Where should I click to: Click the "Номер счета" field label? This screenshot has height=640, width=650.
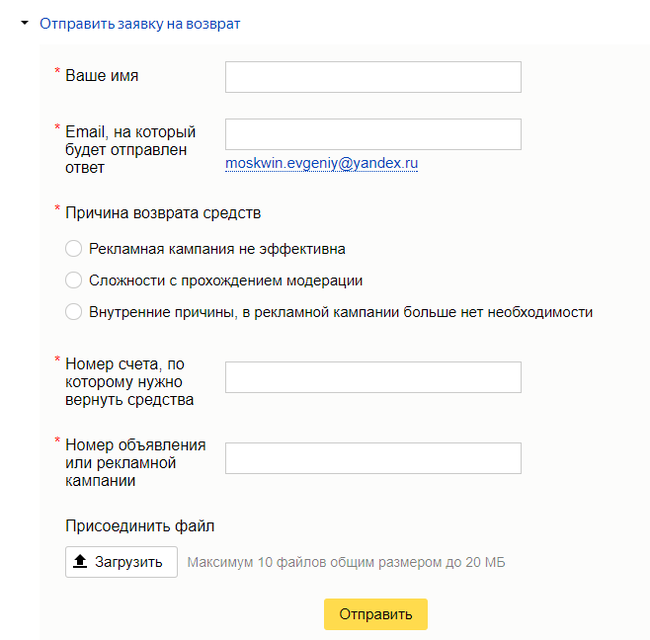[130, 380]
